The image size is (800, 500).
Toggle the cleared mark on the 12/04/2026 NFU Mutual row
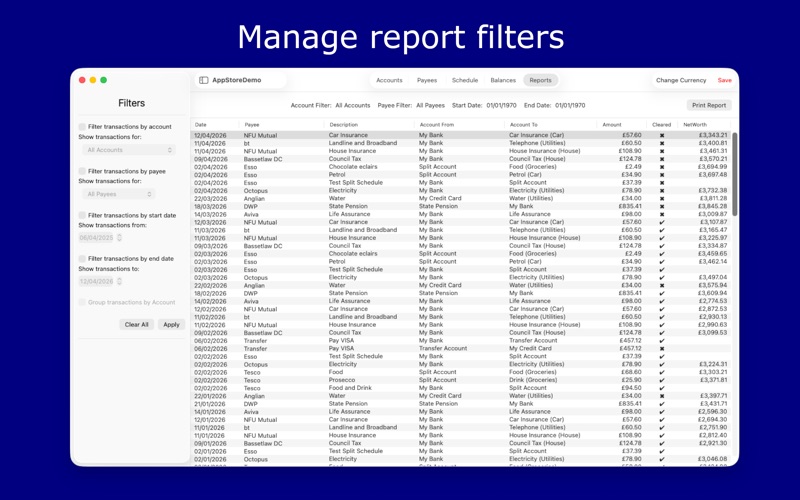(x=662, y=136)
